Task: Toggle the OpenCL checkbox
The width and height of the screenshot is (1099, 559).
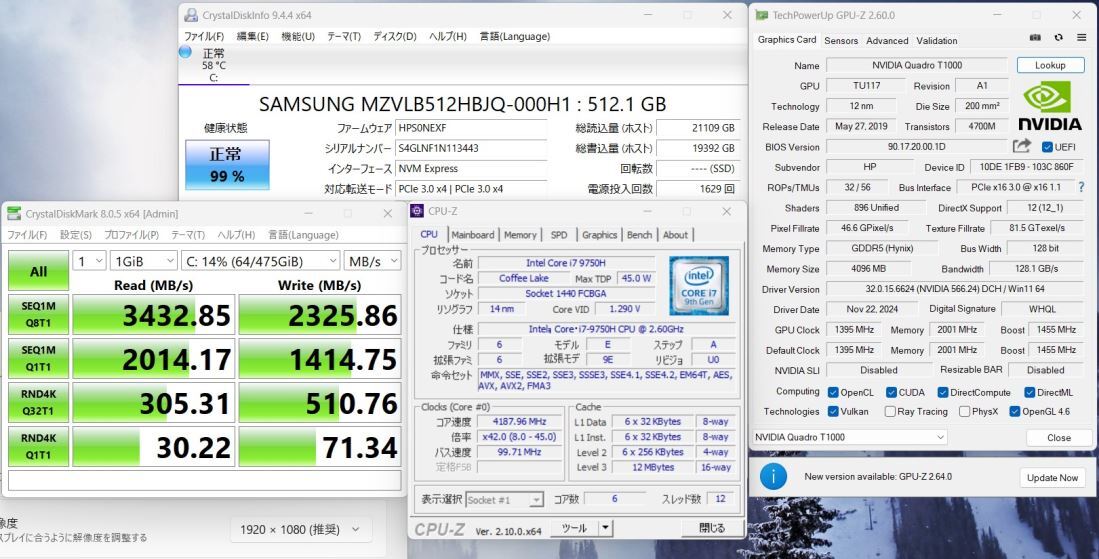Action: point(833,392)
